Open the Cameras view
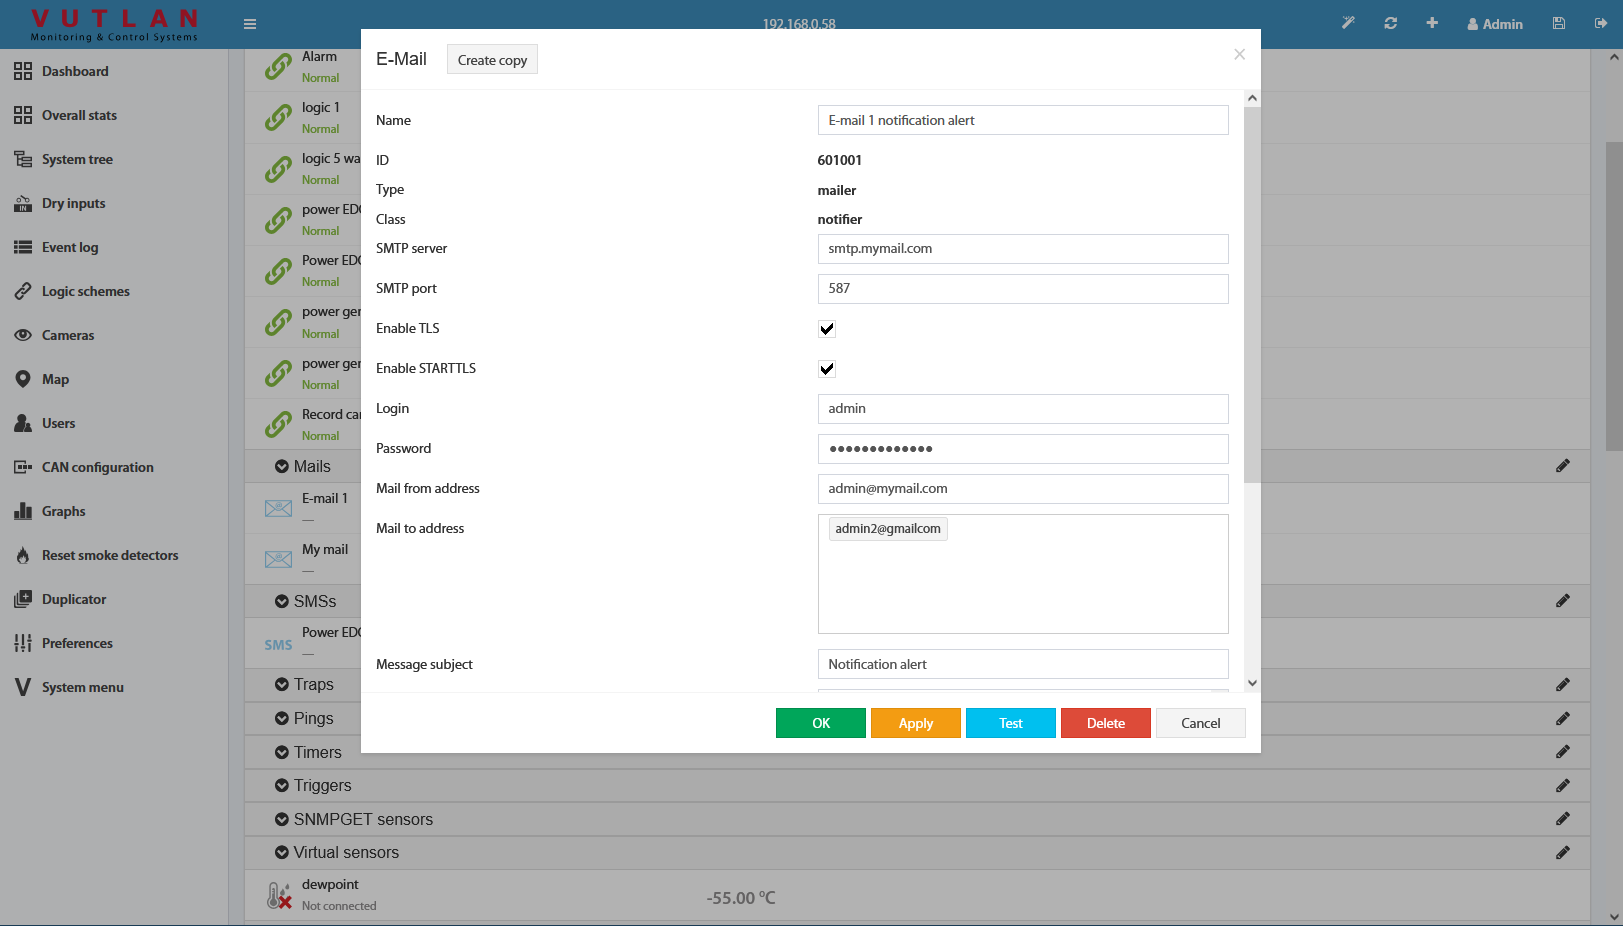 coord(68,335)
